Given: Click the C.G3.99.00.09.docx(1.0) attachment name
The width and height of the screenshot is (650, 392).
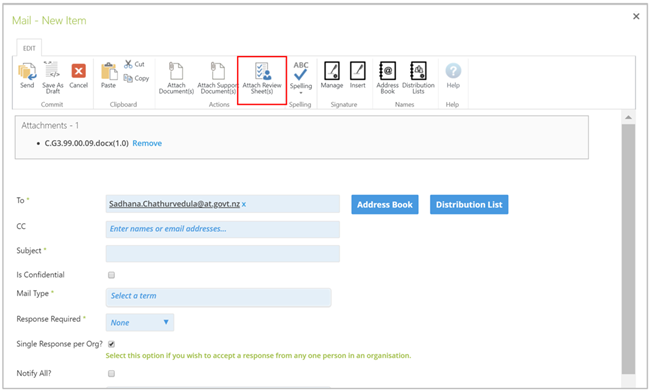Looking at the screenshot, I should pos(86,143).
